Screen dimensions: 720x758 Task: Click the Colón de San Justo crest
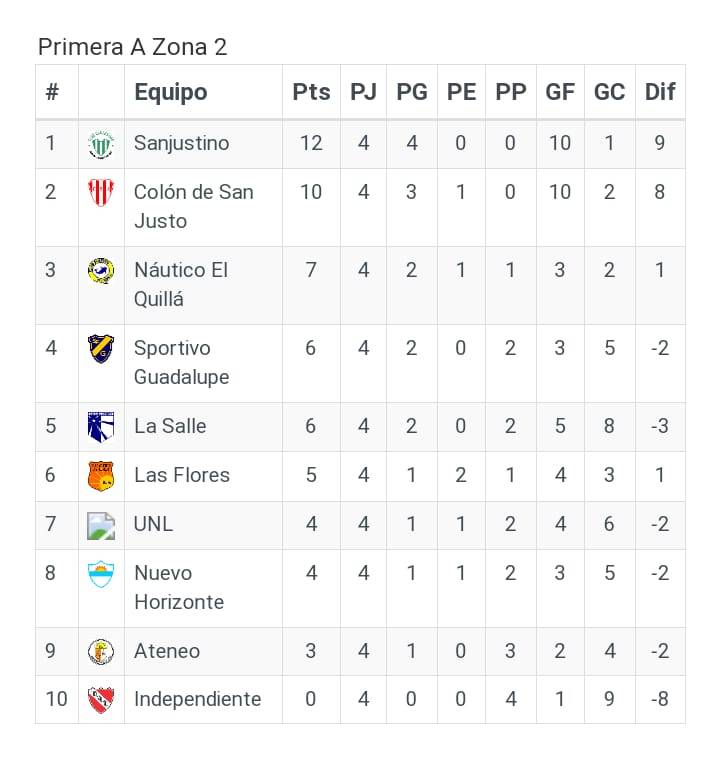101,192
